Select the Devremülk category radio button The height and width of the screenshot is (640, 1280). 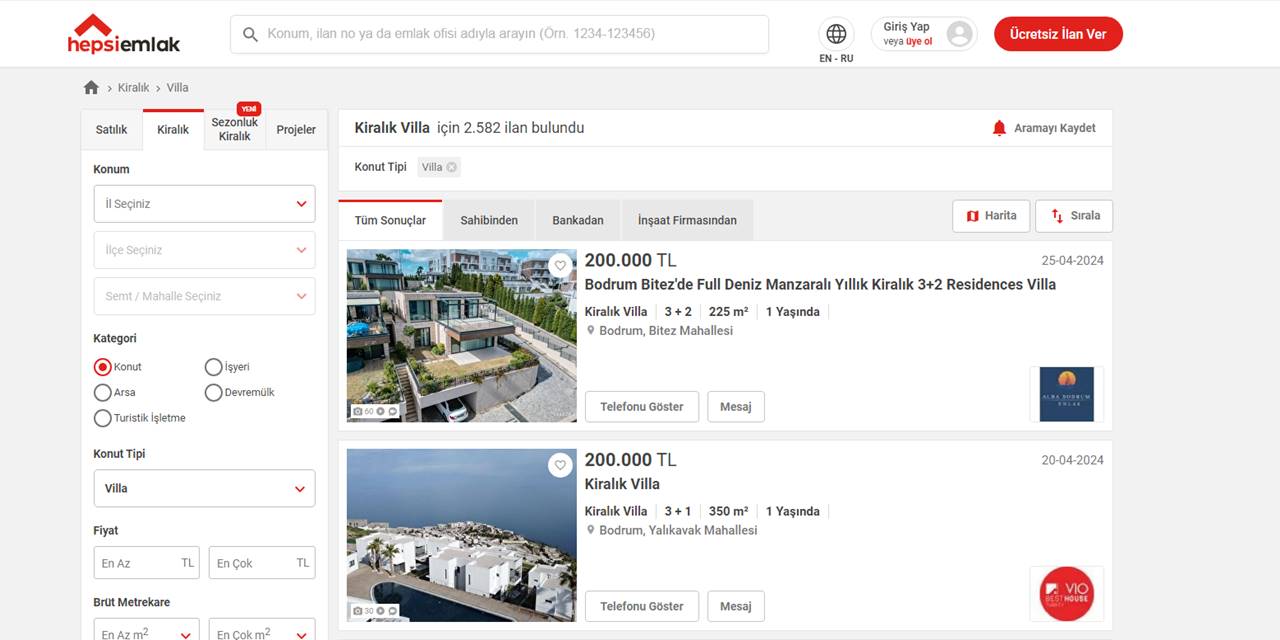click(x=213, y=393)
